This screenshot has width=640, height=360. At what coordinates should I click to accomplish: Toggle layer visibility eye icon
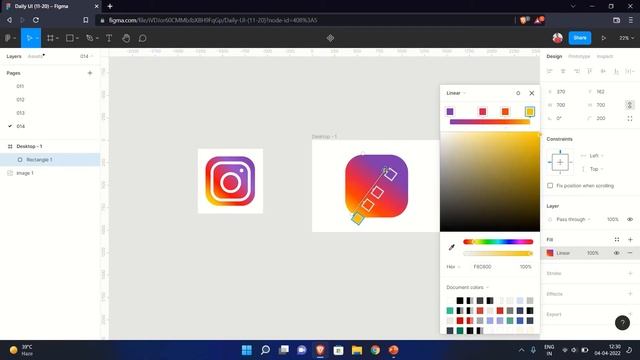630,219
